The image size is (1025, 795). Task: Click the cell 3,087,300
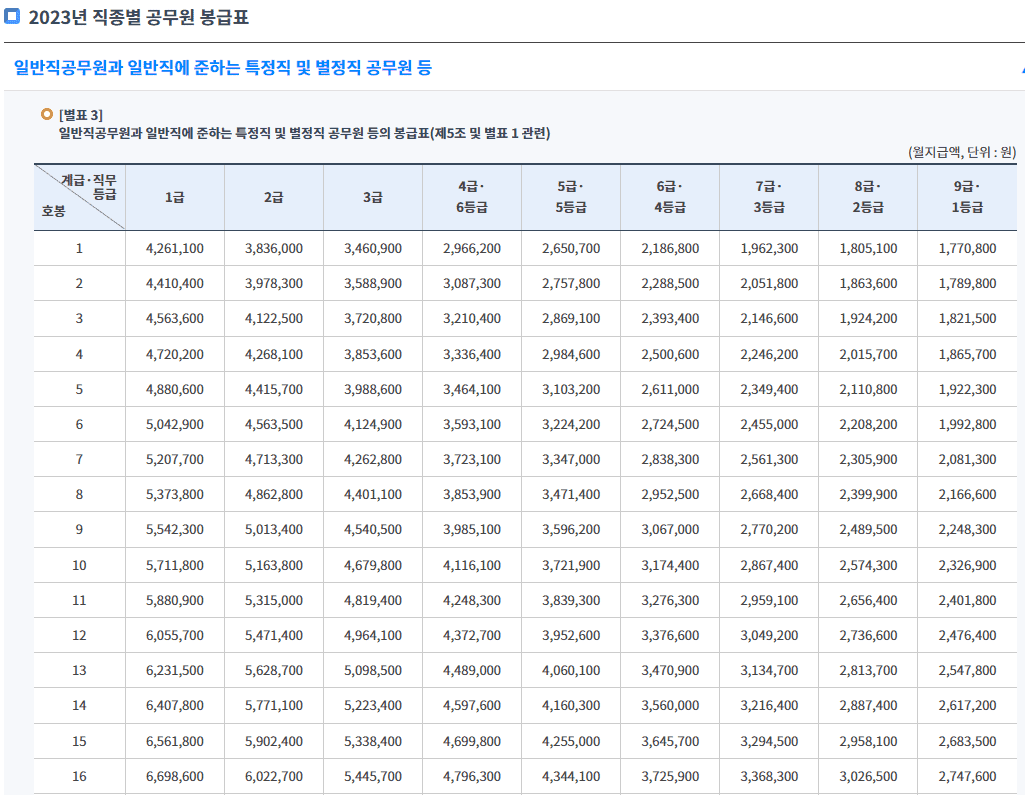pos(472,284)
